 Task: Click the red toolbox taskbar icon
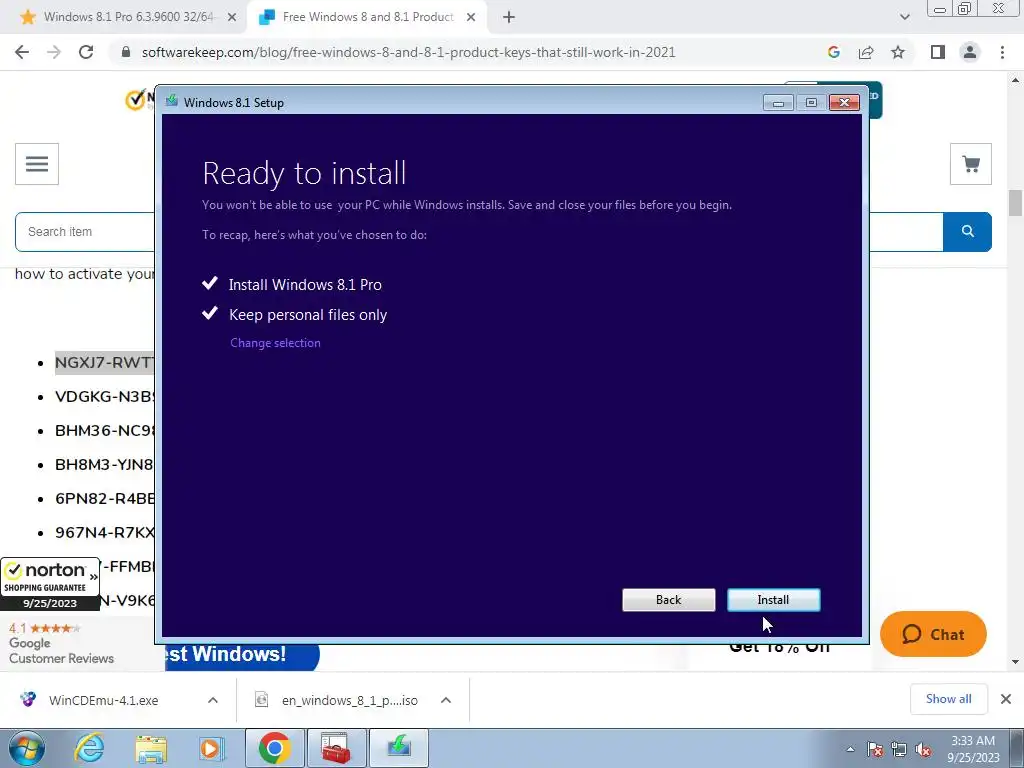(336, 748)
